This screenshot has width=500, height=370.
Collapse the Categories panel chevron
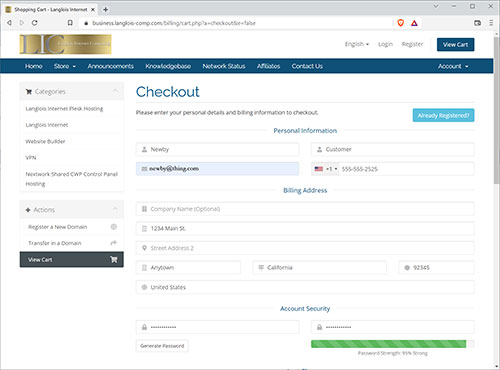click(x=115, y=91)
